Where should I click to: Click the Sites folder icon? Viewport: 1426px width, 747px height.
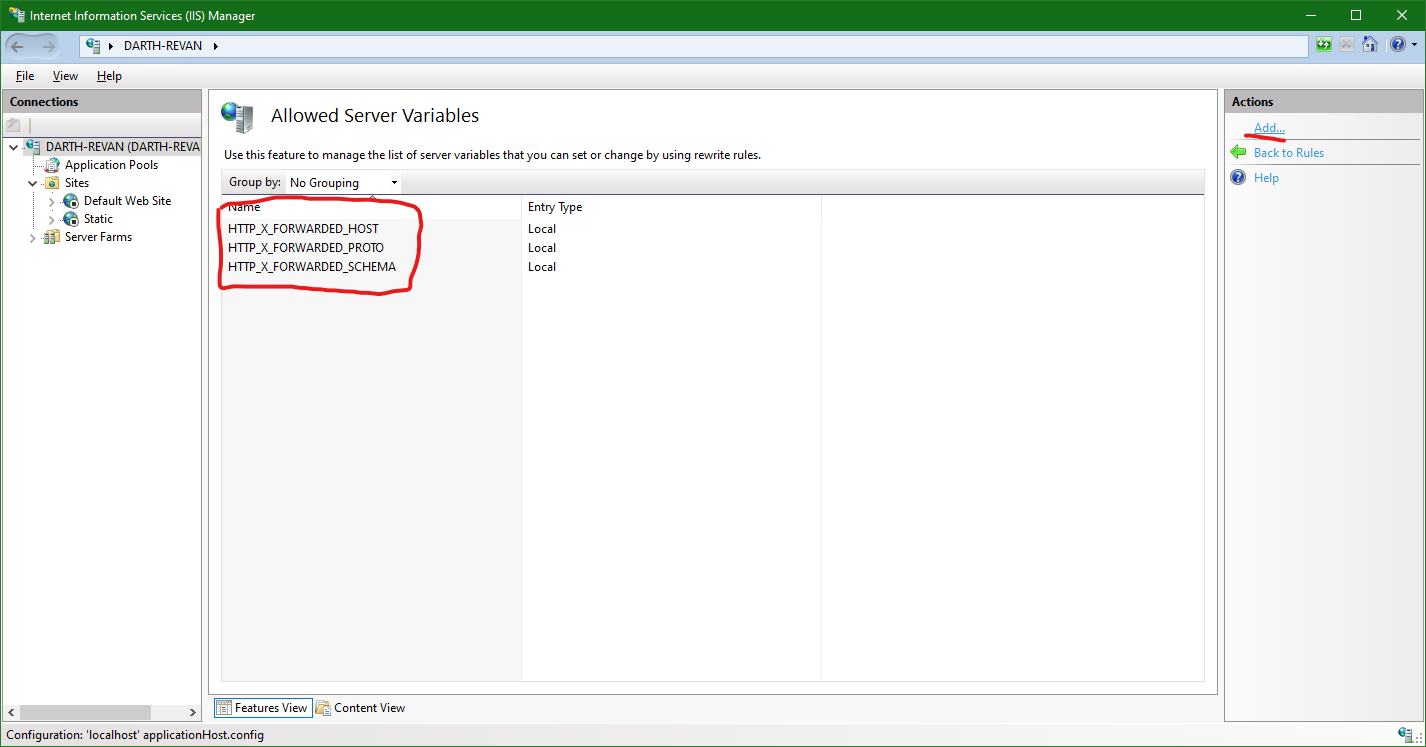pos(50,182)
